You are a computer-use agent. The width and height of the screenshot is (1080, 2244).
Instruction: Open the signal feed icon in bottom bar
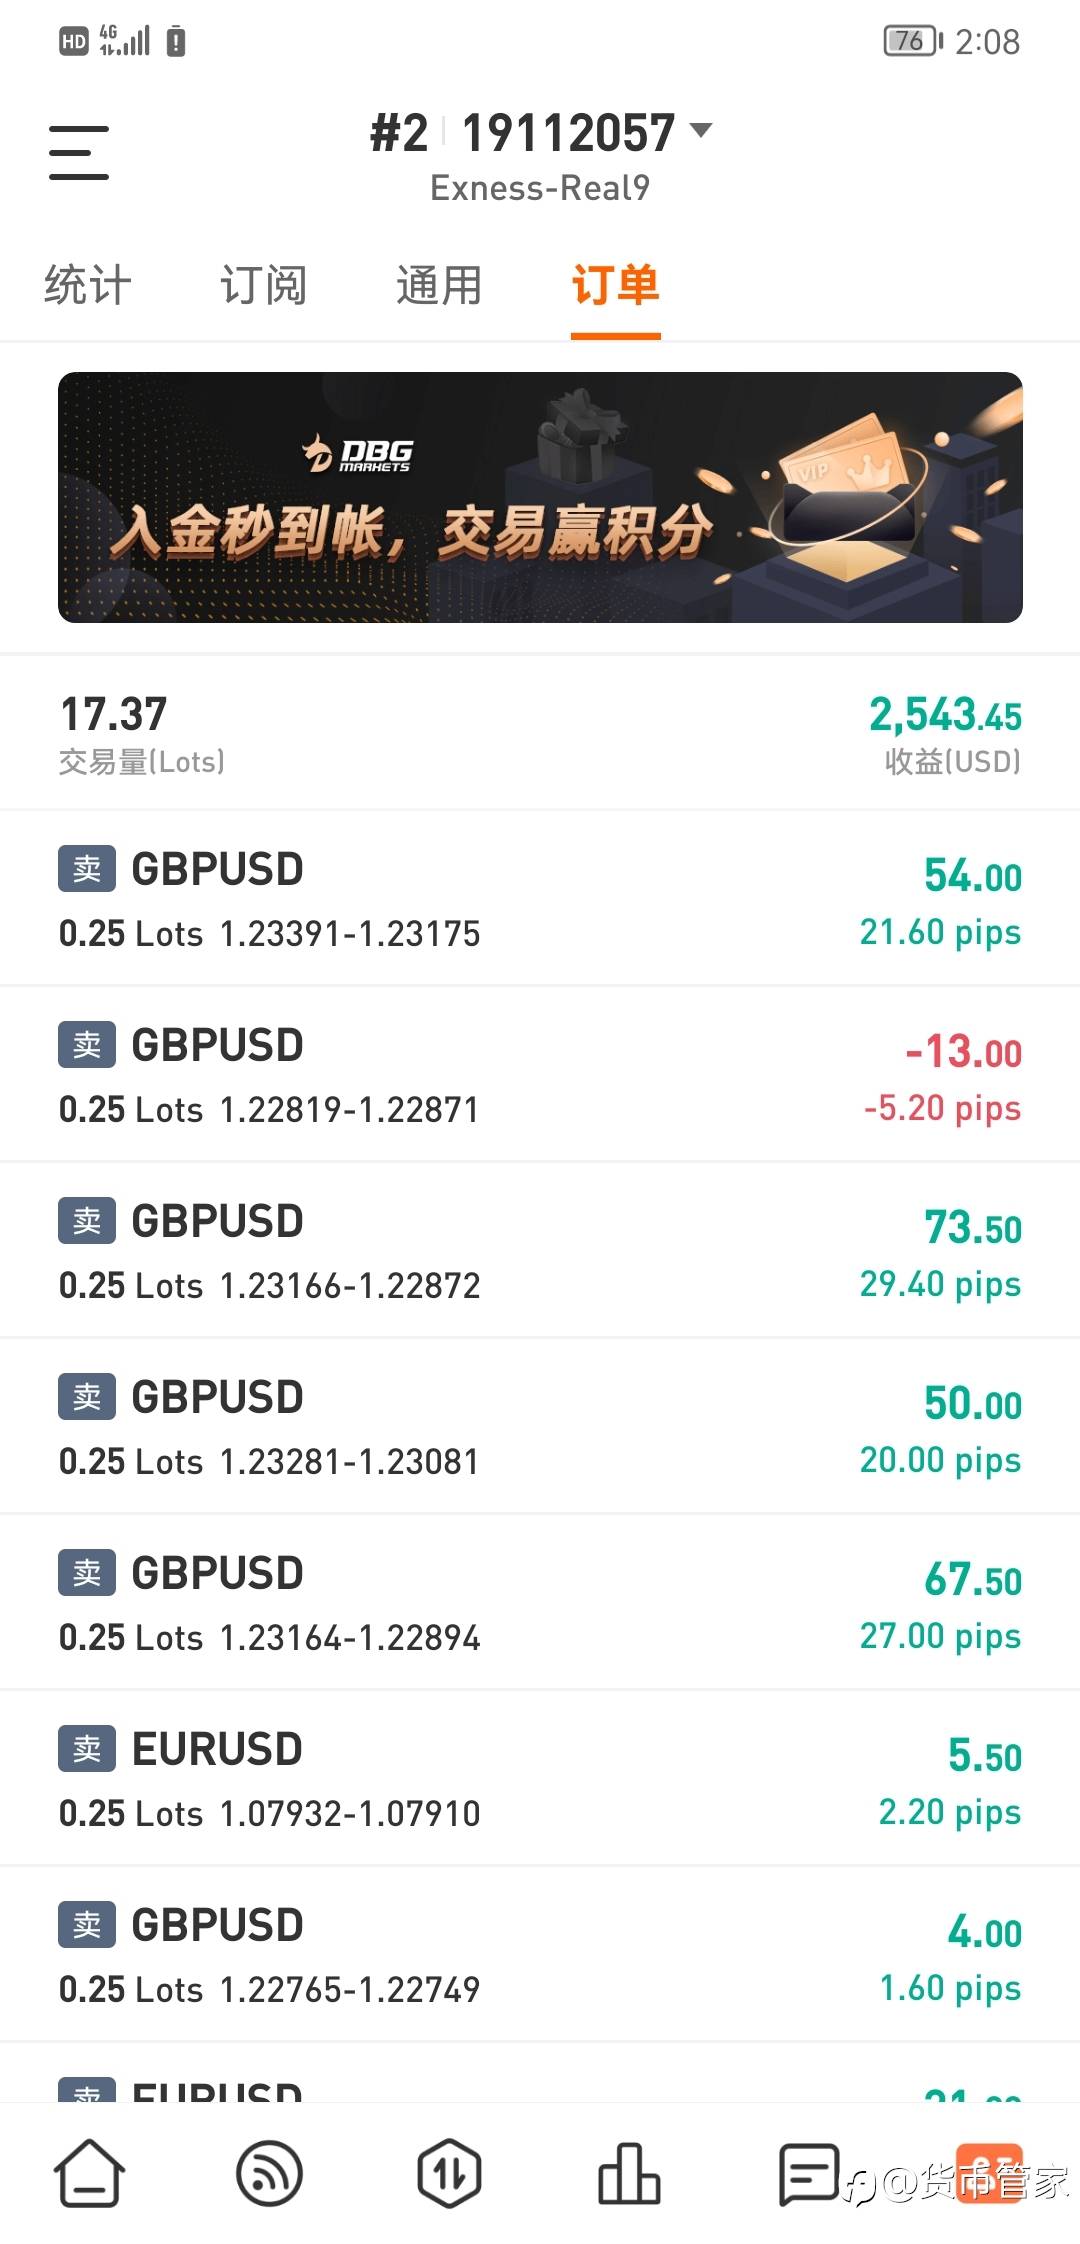[x=269, y=2172]
